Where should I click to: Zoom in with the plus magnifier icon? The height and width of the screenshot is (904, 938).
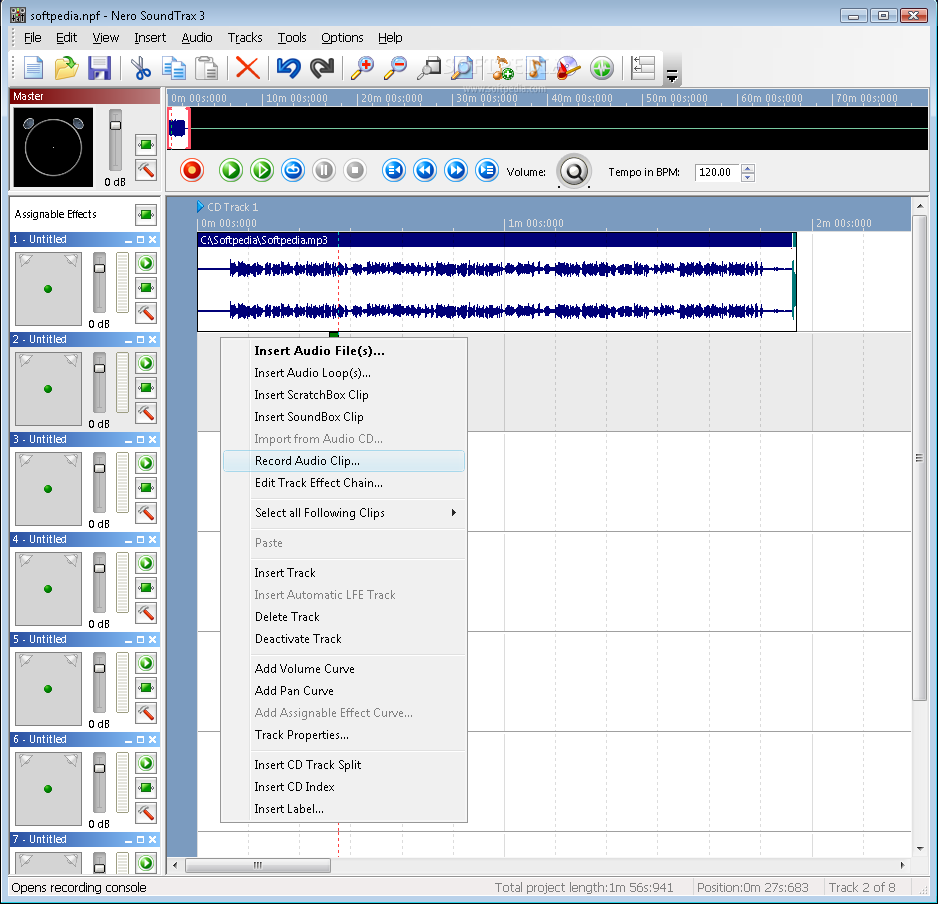pos(362,68)
